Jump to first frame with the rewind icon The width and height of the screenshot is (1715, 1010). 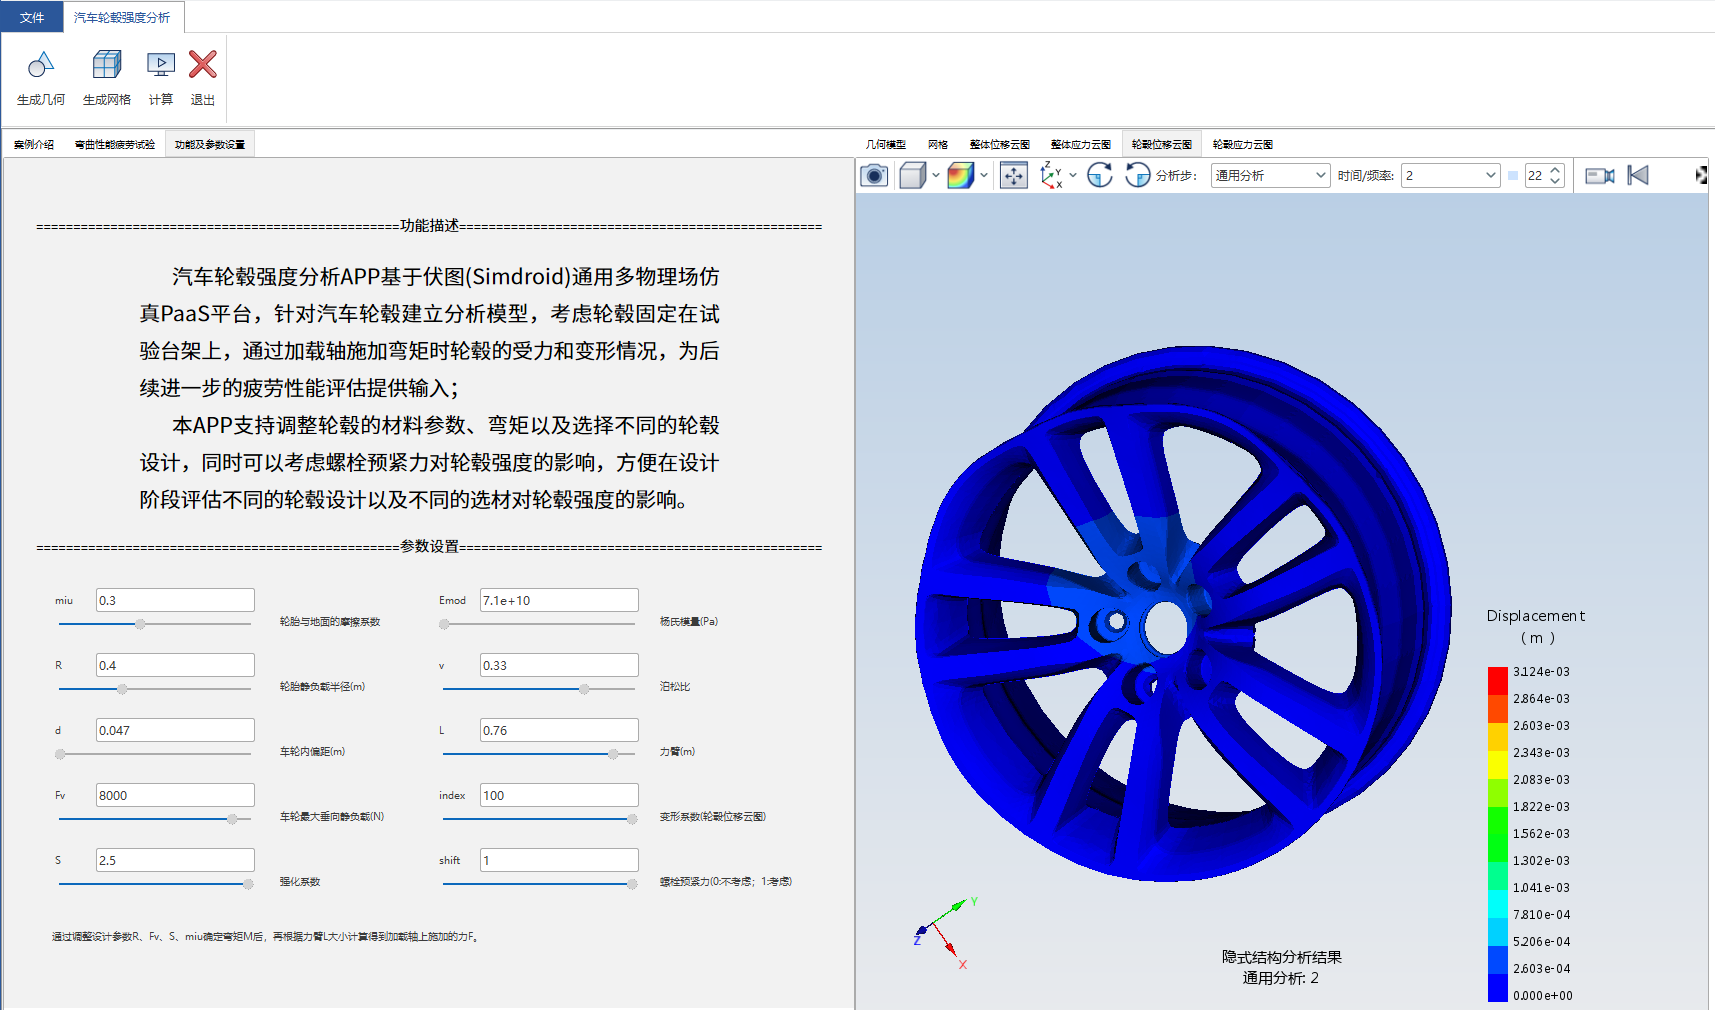(1638, 176)
